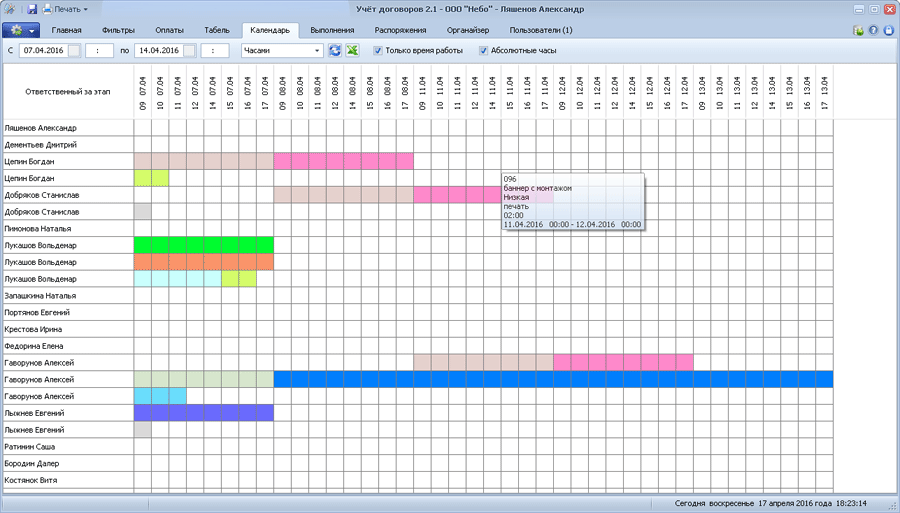
Task: Open the blue gear application menu button
Action: click(21, 30)
